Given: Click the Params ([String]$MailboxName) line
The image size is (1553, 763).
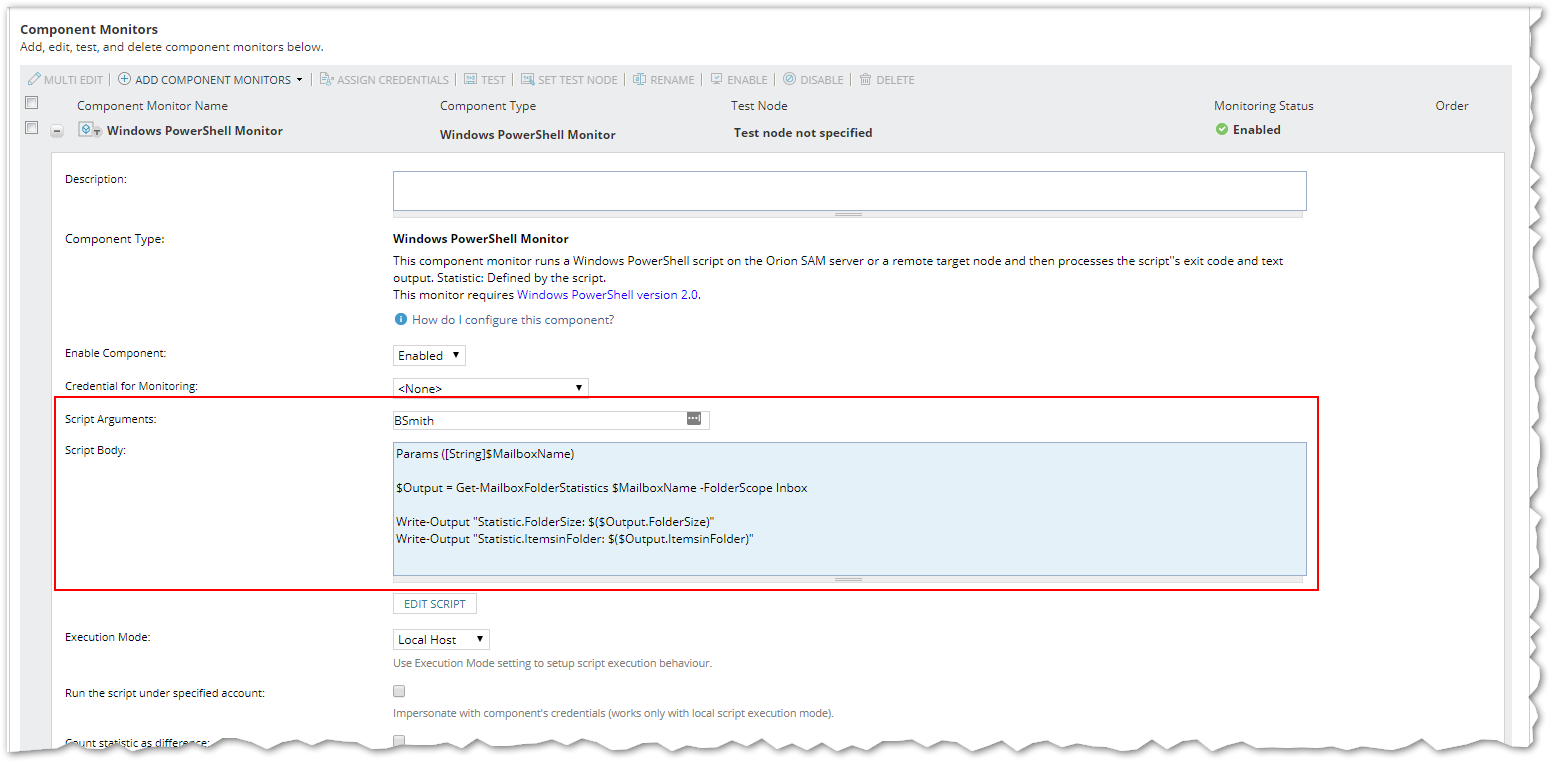Looking at the screenshot, I should (x=485, y=454).
